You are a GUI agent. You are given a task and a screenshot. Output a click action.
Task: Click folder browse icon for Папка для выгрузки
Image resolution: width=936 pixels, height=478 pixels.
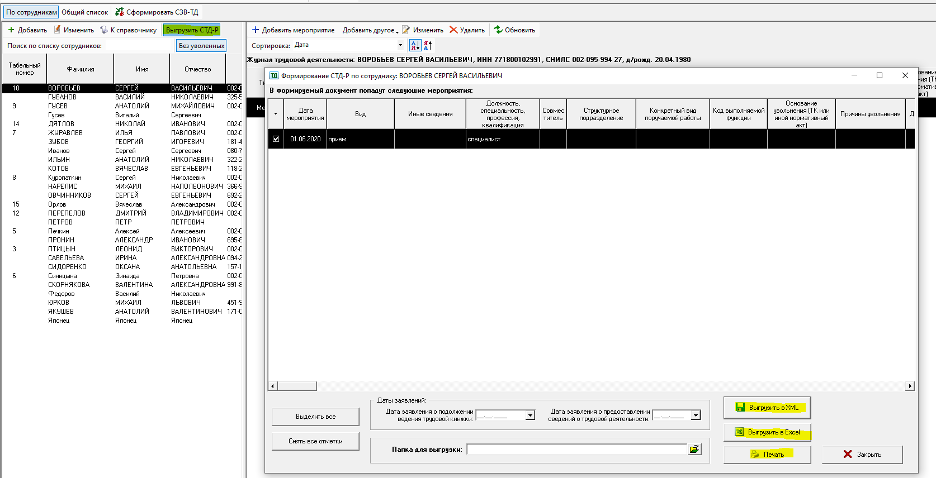click(695, 450)
